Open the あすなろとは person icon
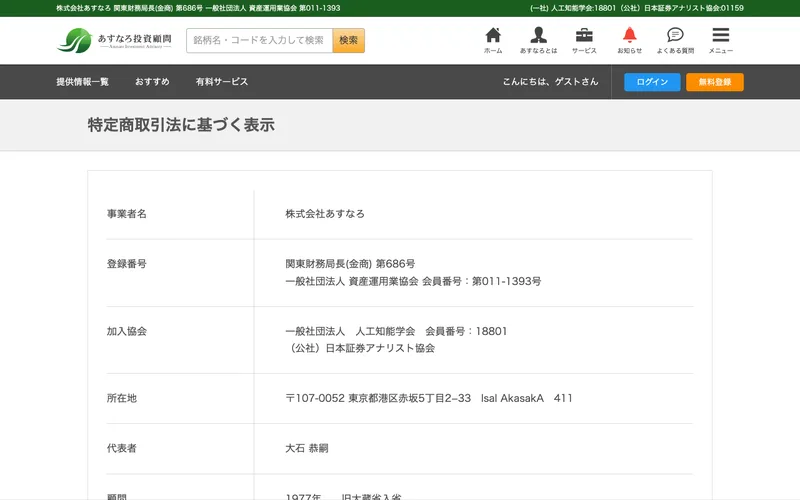The image size is (800, 500). pyautogui.click(x=538, y=40)
